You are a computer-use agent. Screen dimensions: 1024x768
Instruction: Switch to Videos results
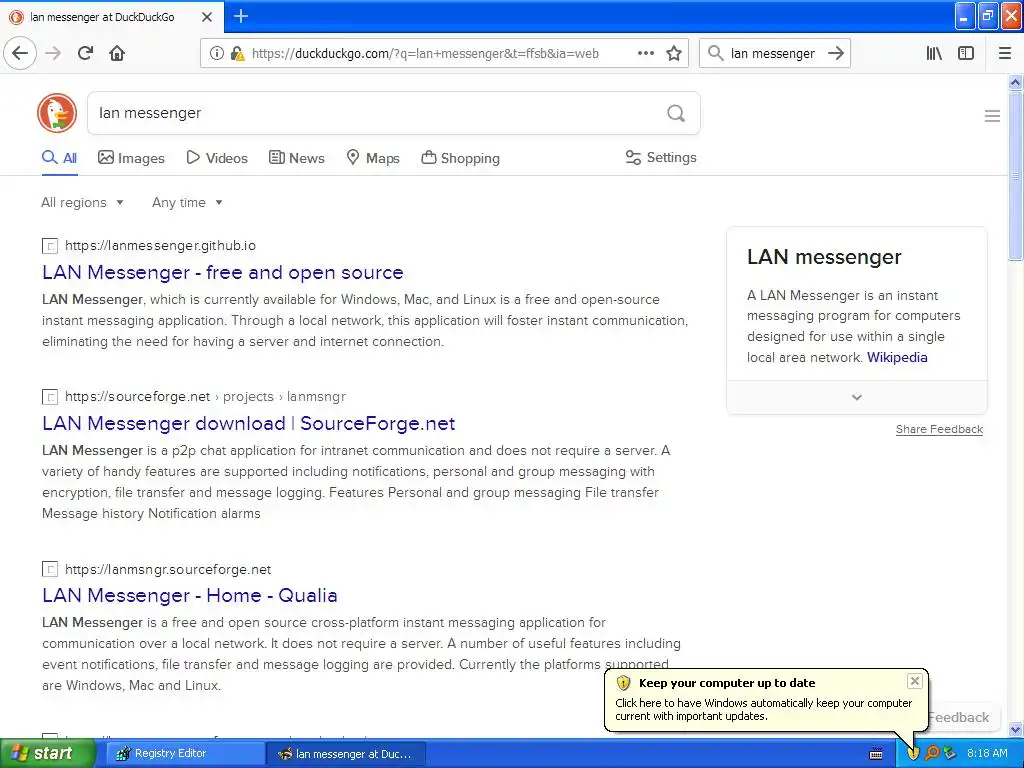(x=217, y=158)
